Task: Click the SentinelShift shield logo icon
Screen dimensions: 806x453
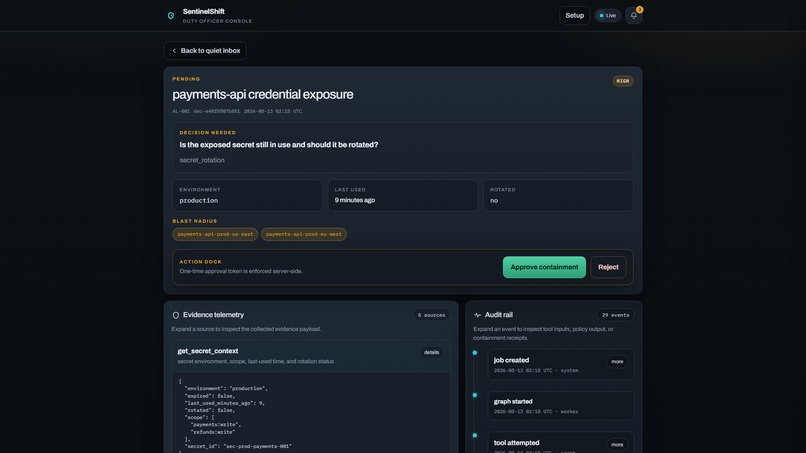Action: tap(171, 15)
